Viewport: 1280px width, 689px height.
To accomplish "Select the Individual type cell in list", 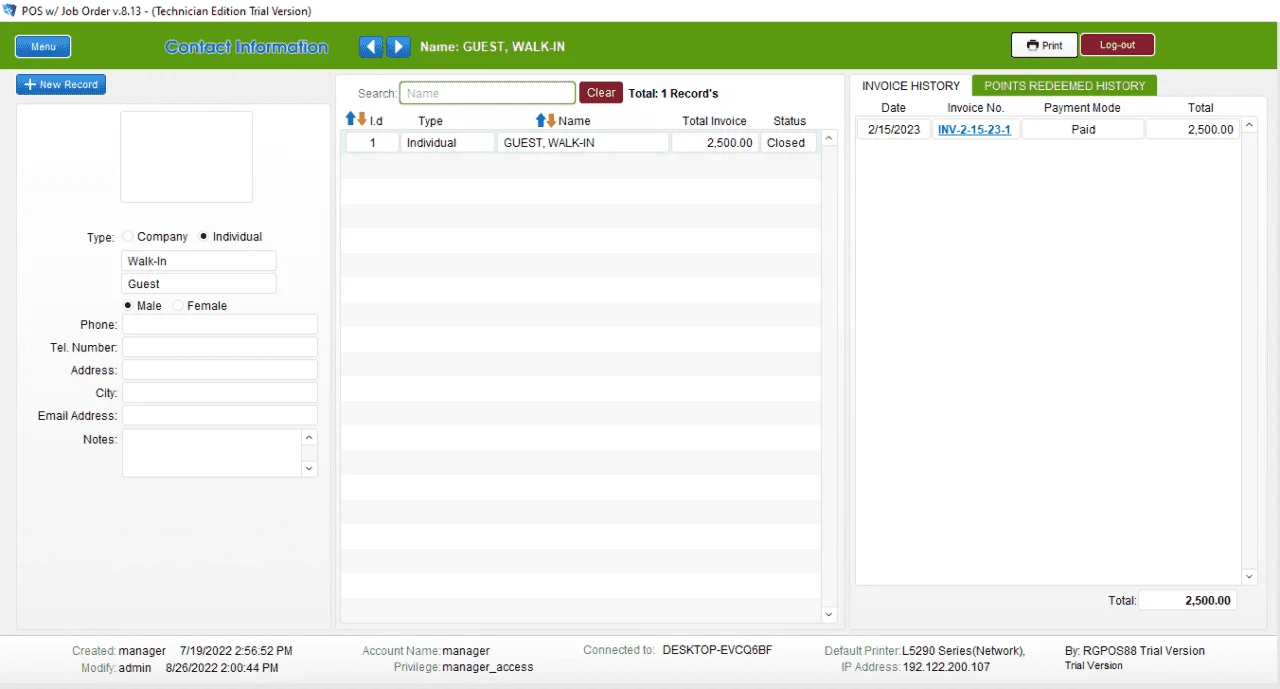I will tap(446, 143).
